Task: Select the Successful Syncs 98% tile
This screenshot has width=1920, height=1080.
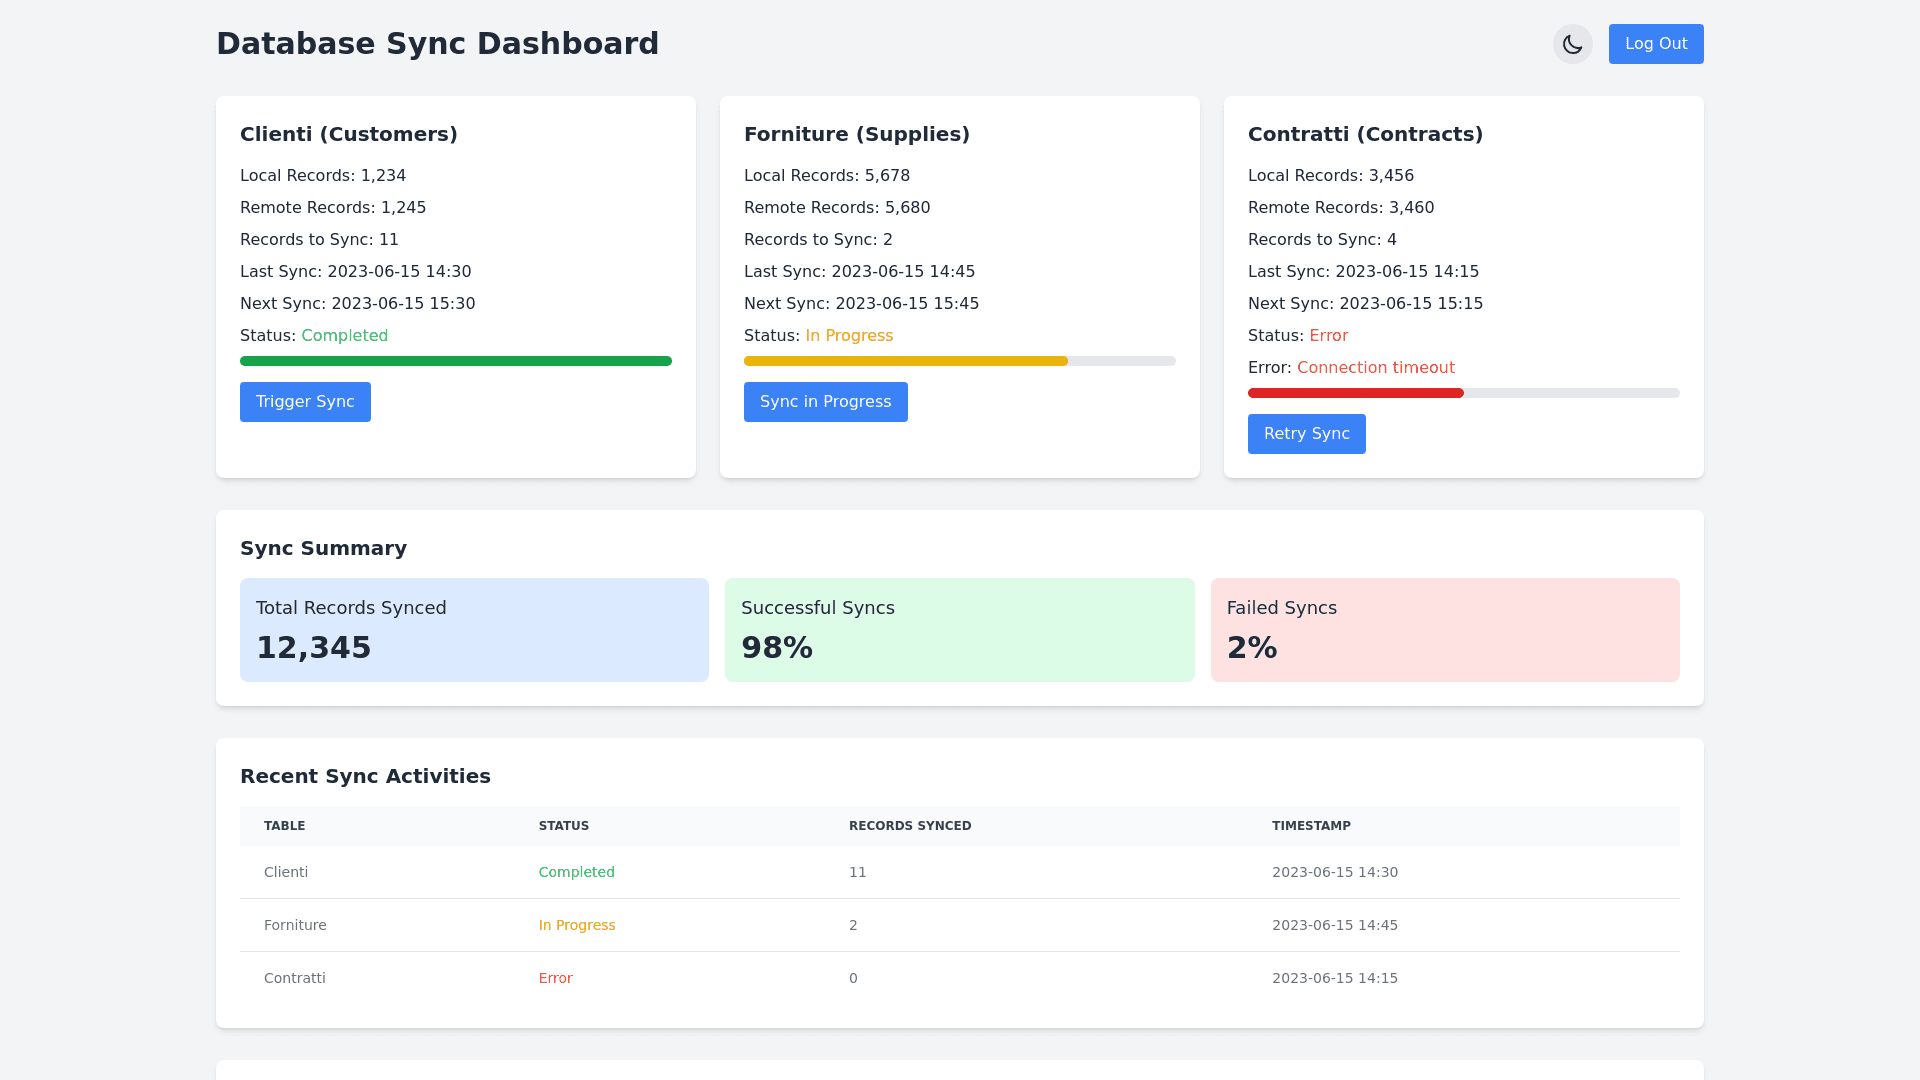Action: pyautogui.click(x=959, y=630)
